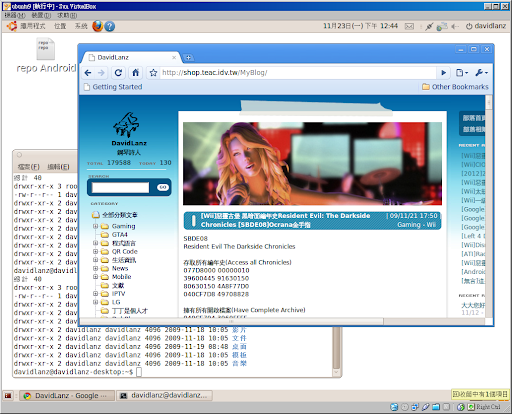Screen dimensions: 512x414
Task: Expand the QR Code category tree node
Action: tap(95, 251)
